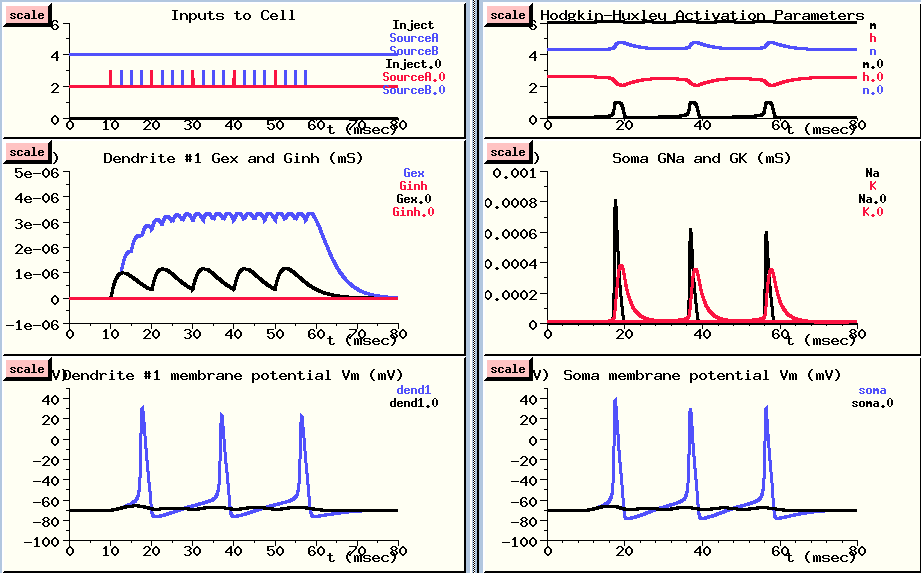This screenshot has height=573, width=921.
Task: Click scale button on Hodgkin-Huxley Activation Parameters graph
Action: tap(508, 14)
